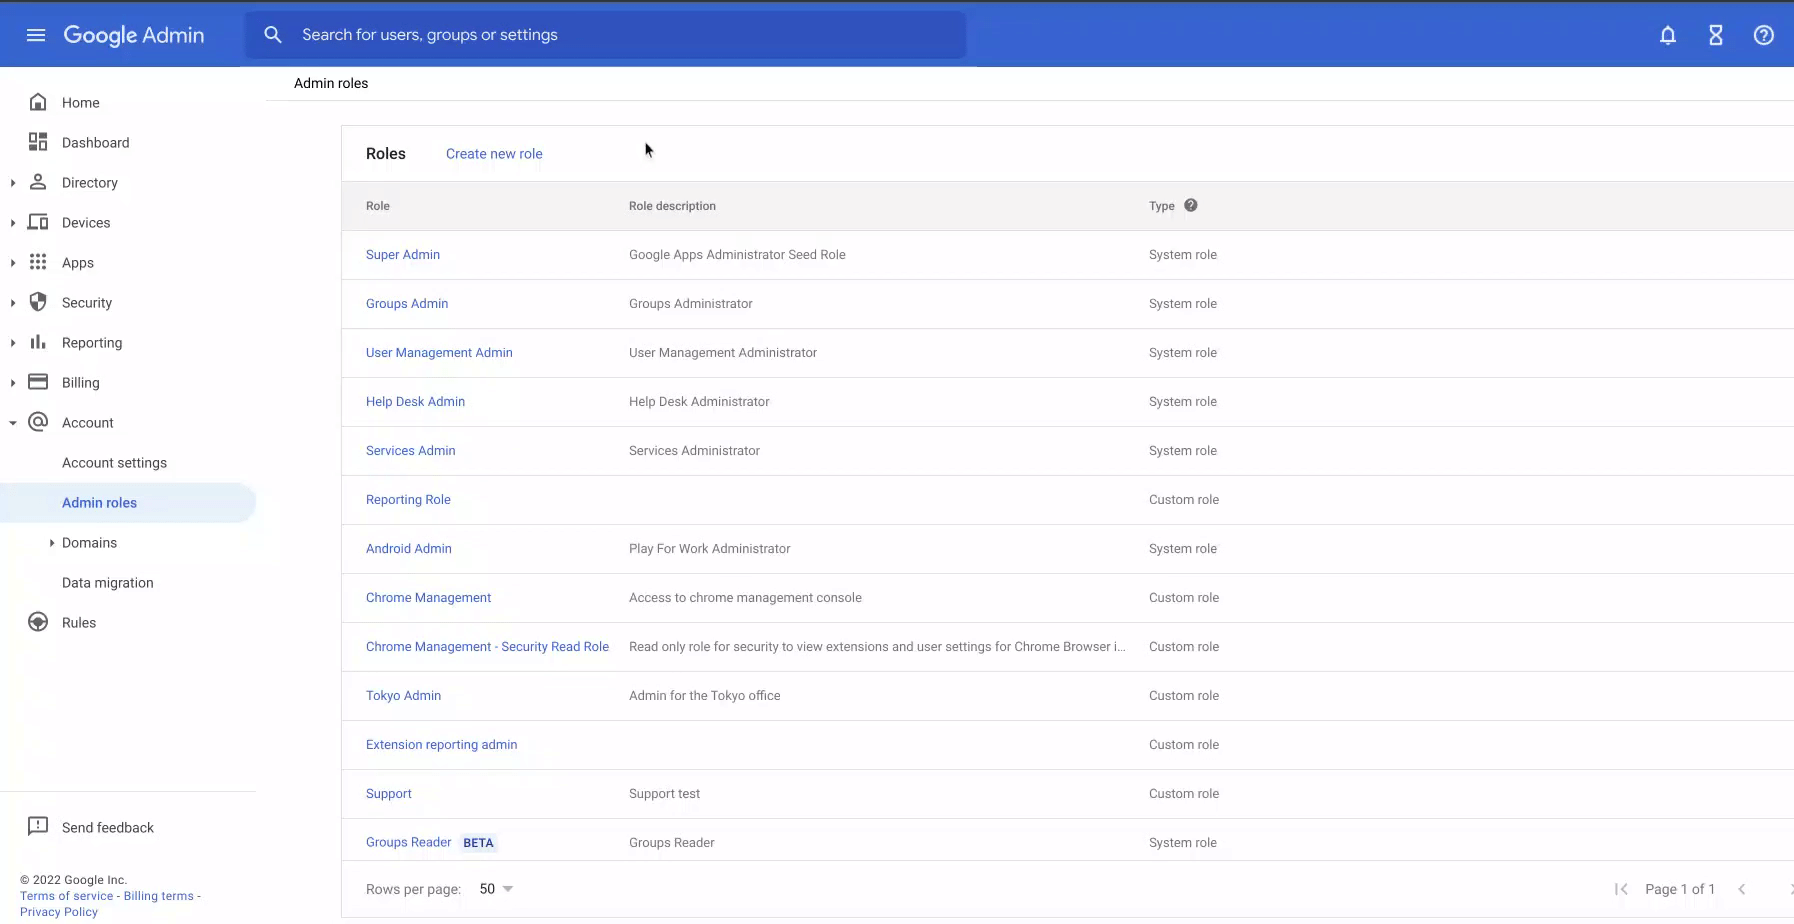Expand the Billing section

coord(13,383)
